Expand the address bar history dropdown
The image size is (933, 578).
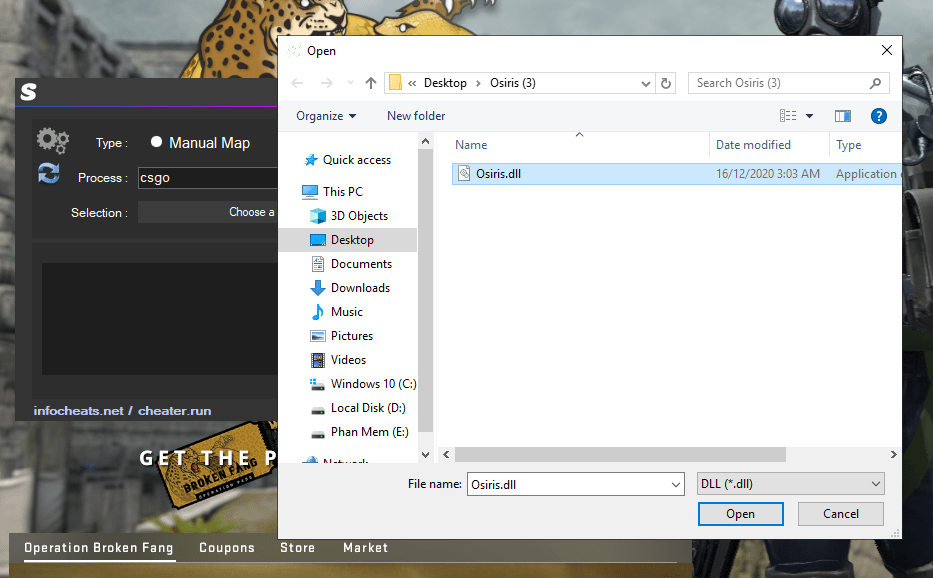[x=646, y=83]
